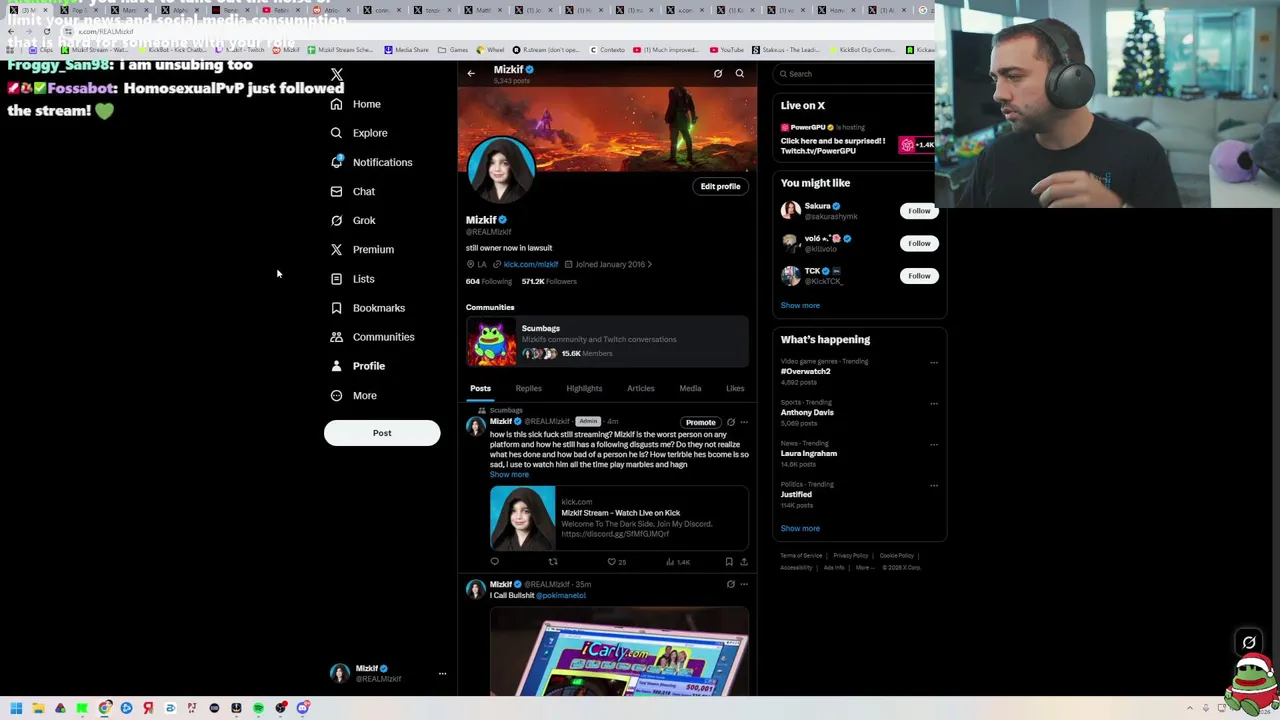The image size is (1280, 720).
Task: Go back with the profile header arrow
Action: pyautogui.click(x=471, y=73)
